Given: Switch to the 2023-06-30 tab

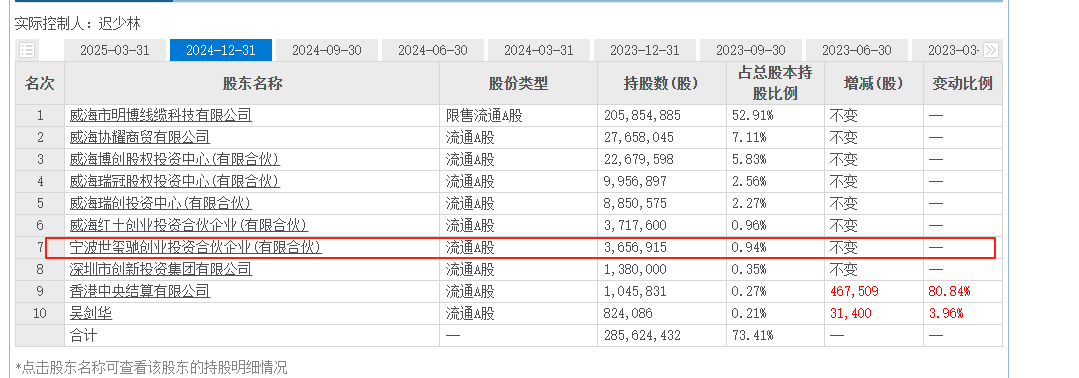Looking at the screenshot, I should (x=857, y=50).
